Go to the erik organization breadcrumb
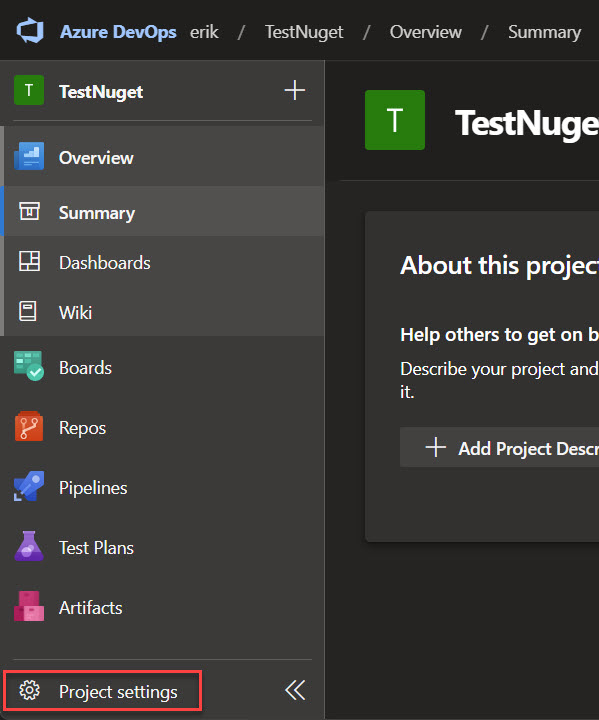 pos(204,32)
